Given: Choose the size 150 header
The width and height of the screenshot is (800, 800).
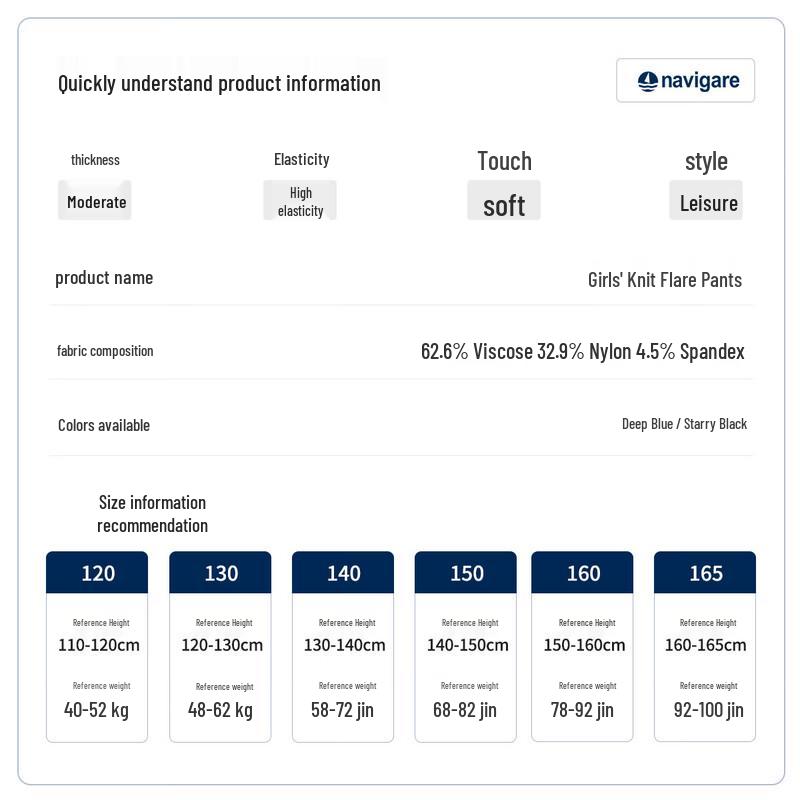Looking at the screenshot, I should coord(466,572).
